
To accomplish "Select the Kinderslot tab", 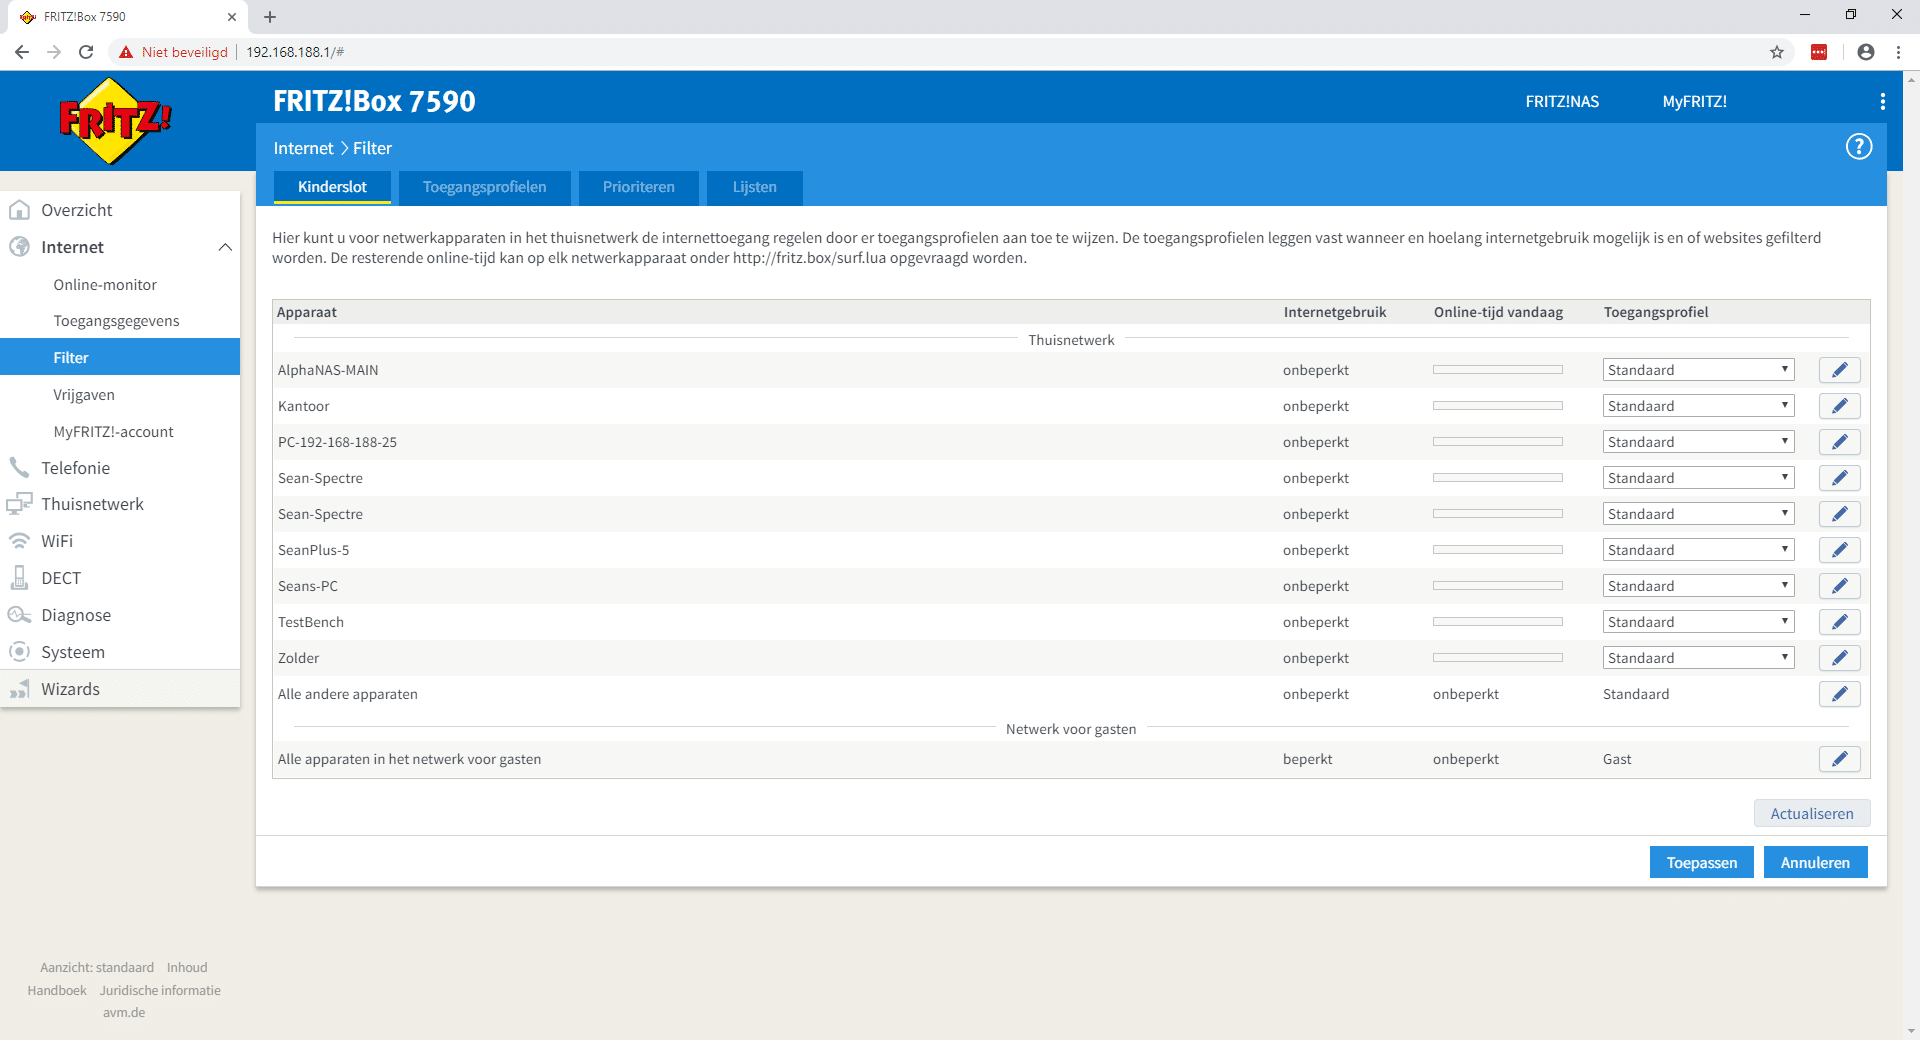I will click(332, 187).
